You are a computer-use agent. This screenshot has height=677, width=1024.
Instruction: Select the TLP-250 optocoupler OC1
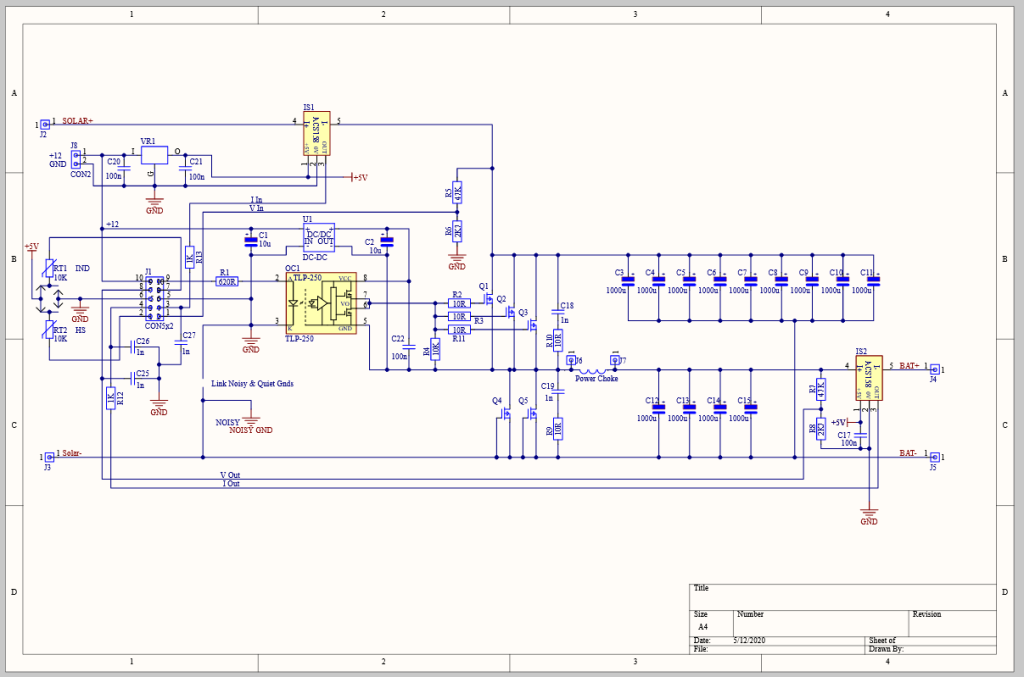pos(321,302)
